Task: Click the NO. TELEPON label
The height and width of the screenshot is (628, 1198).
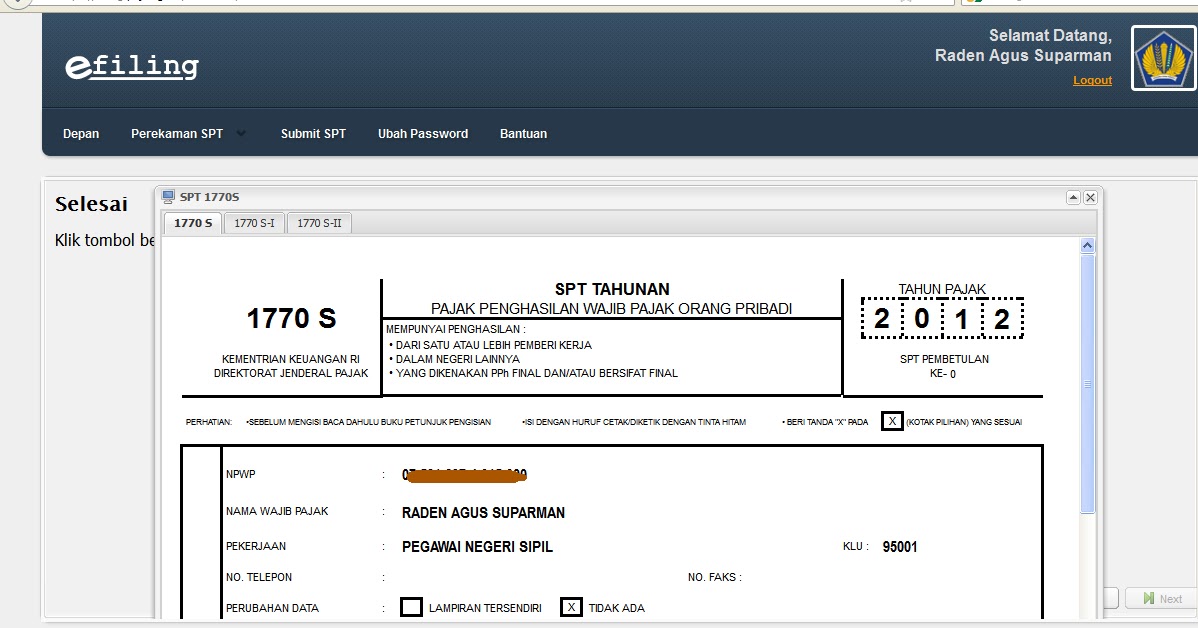Action: point(259,578)
